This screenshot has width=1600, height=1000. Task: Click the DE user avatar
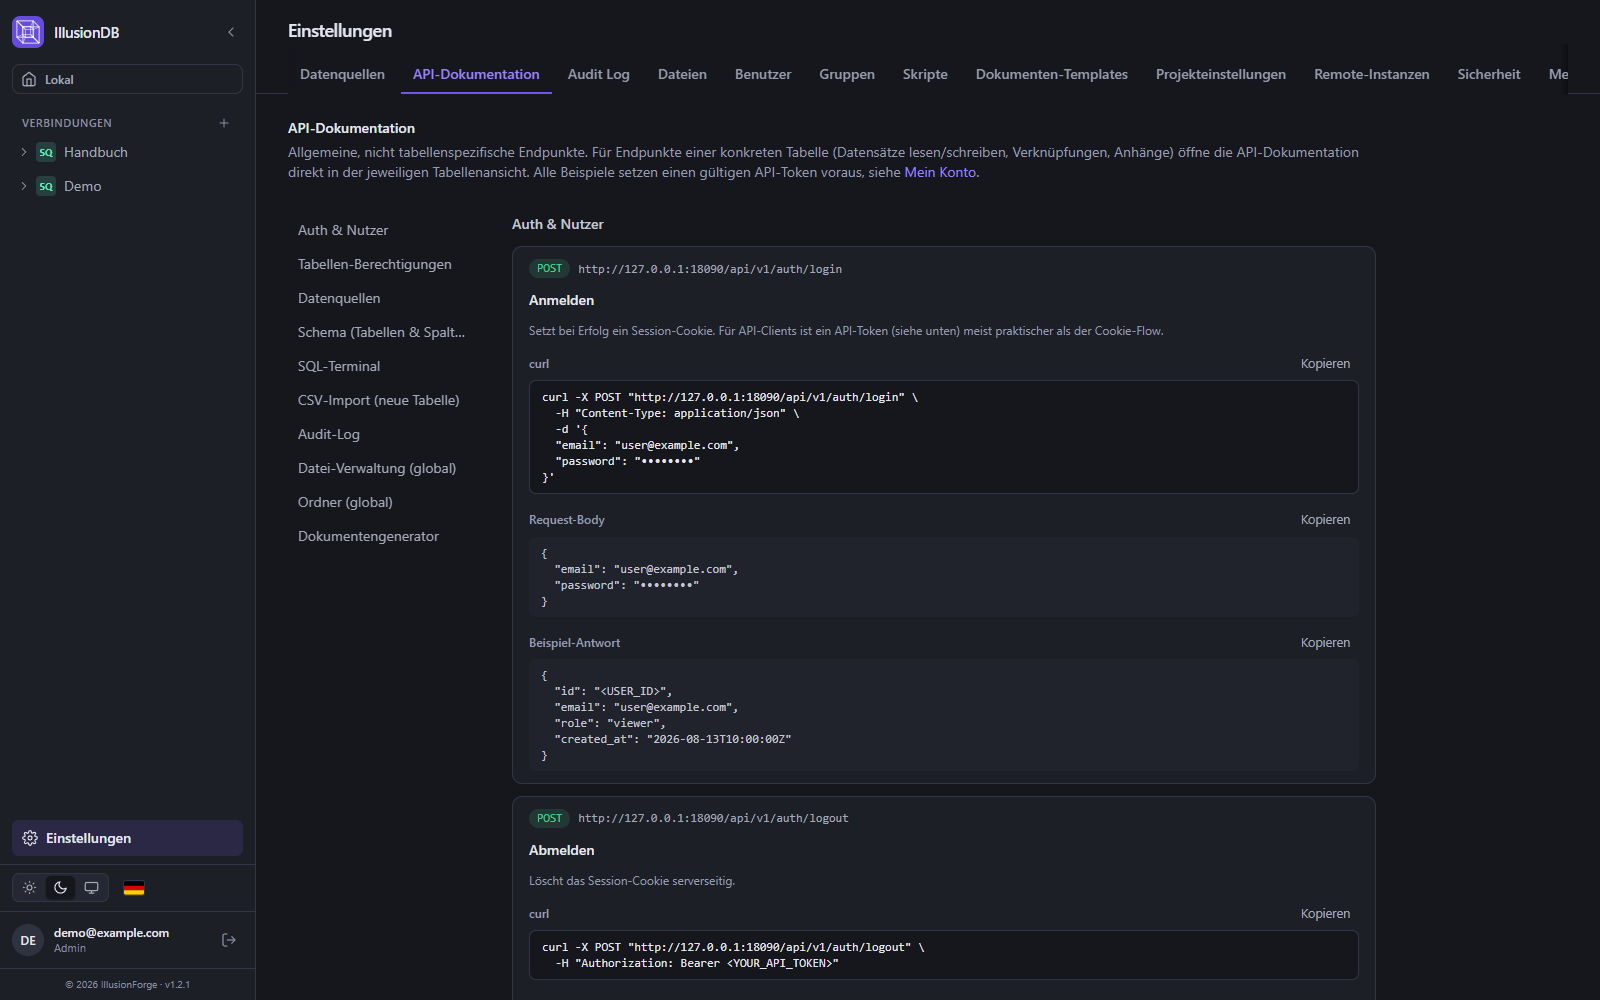coord(28,940)
